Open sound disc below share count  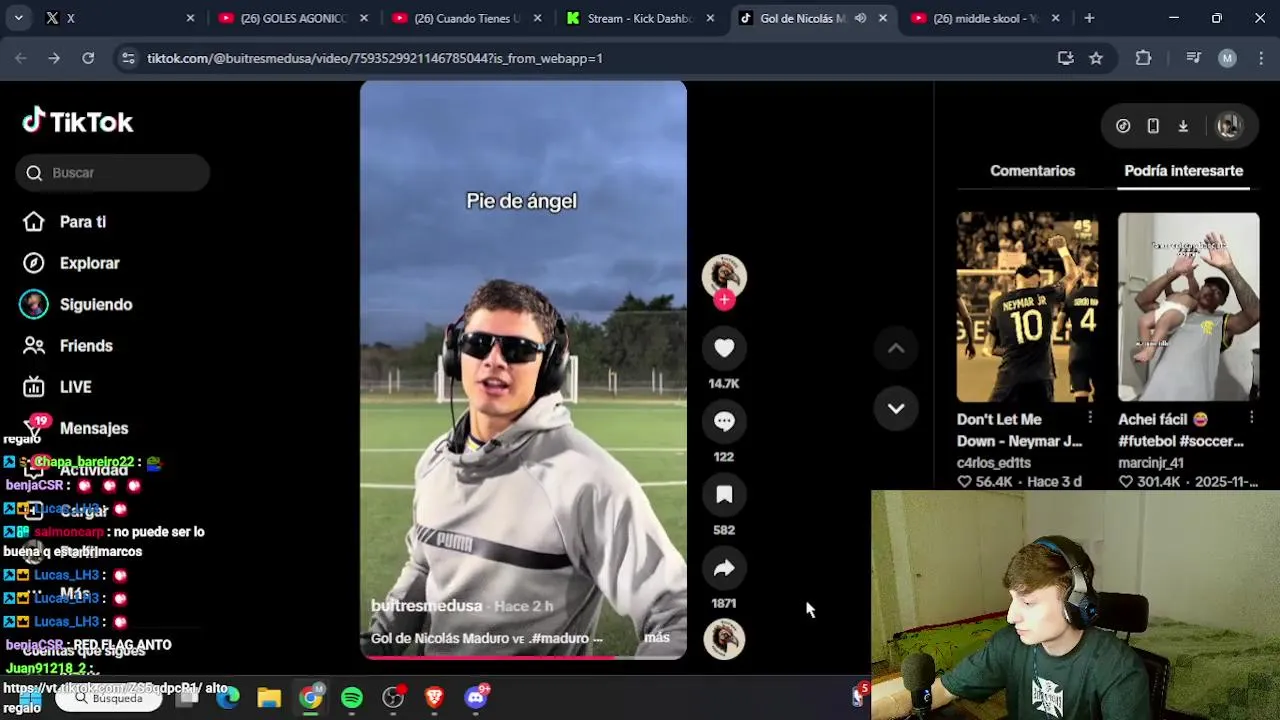724,639
